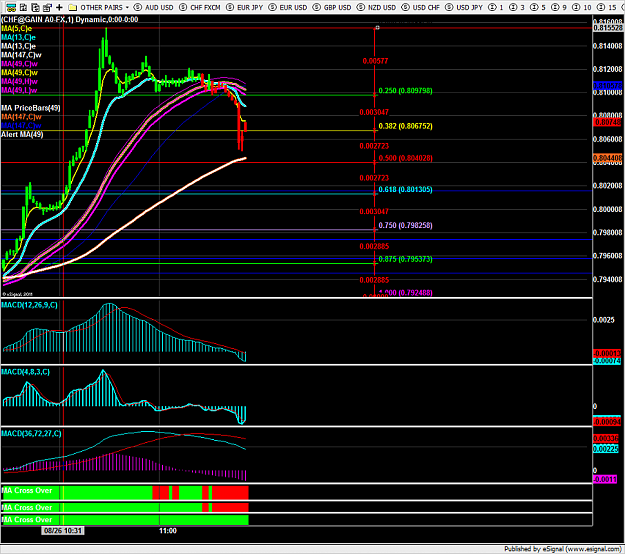Click the red 0.80748 current price tag
This screenshot has height=554, width=625.
tap(607, 122)
